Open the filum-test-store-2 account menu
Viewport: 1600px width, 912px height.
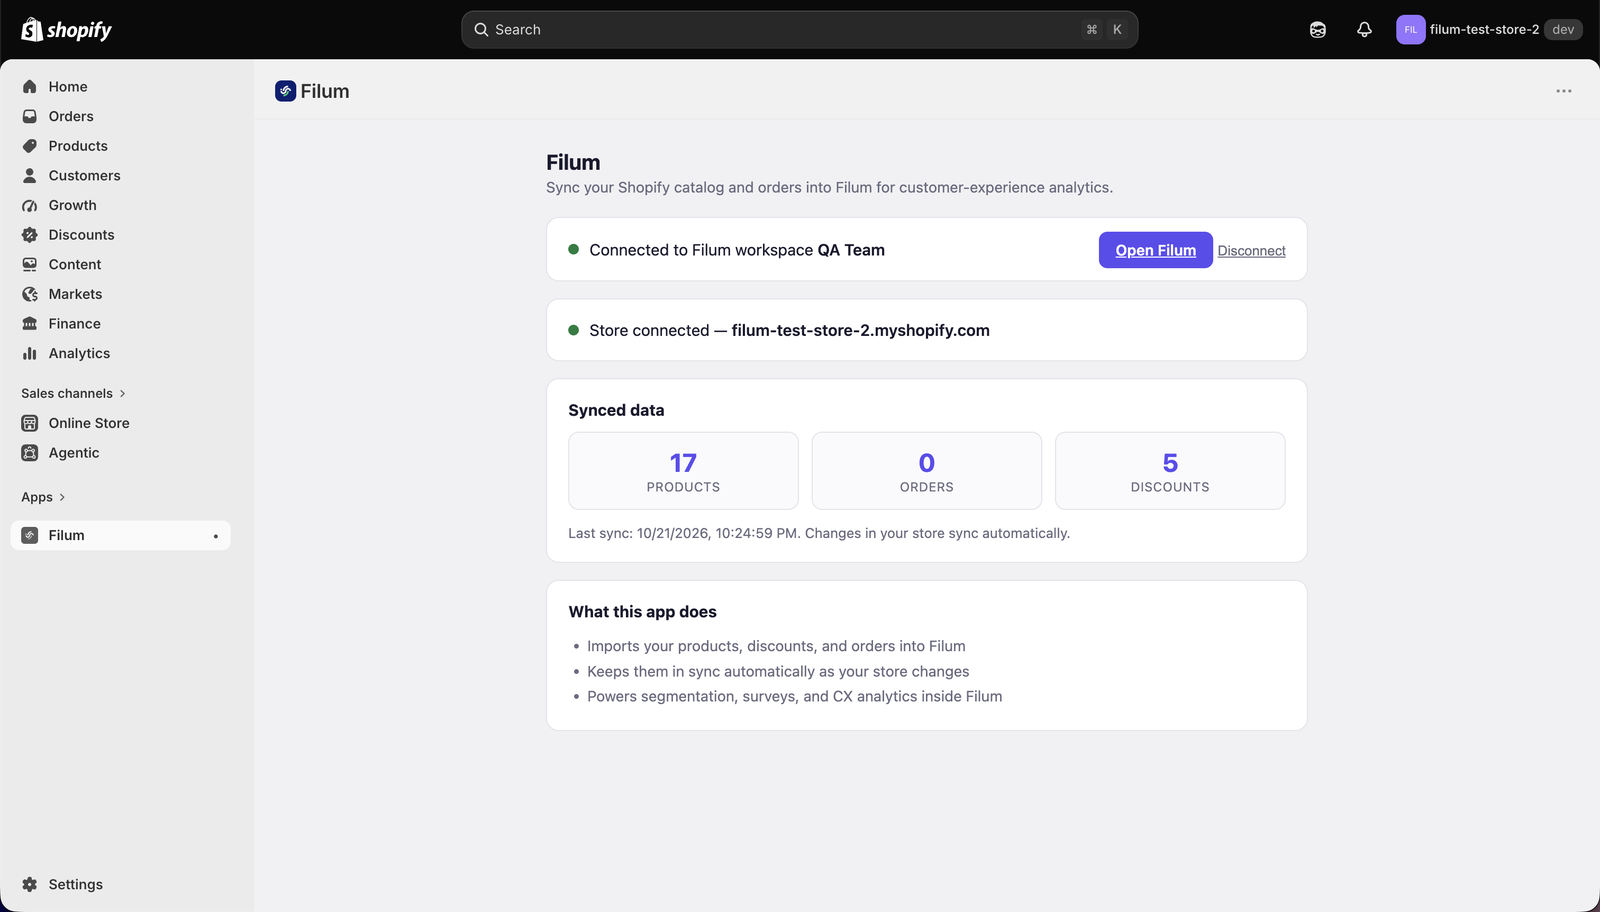coord(1489,30)
